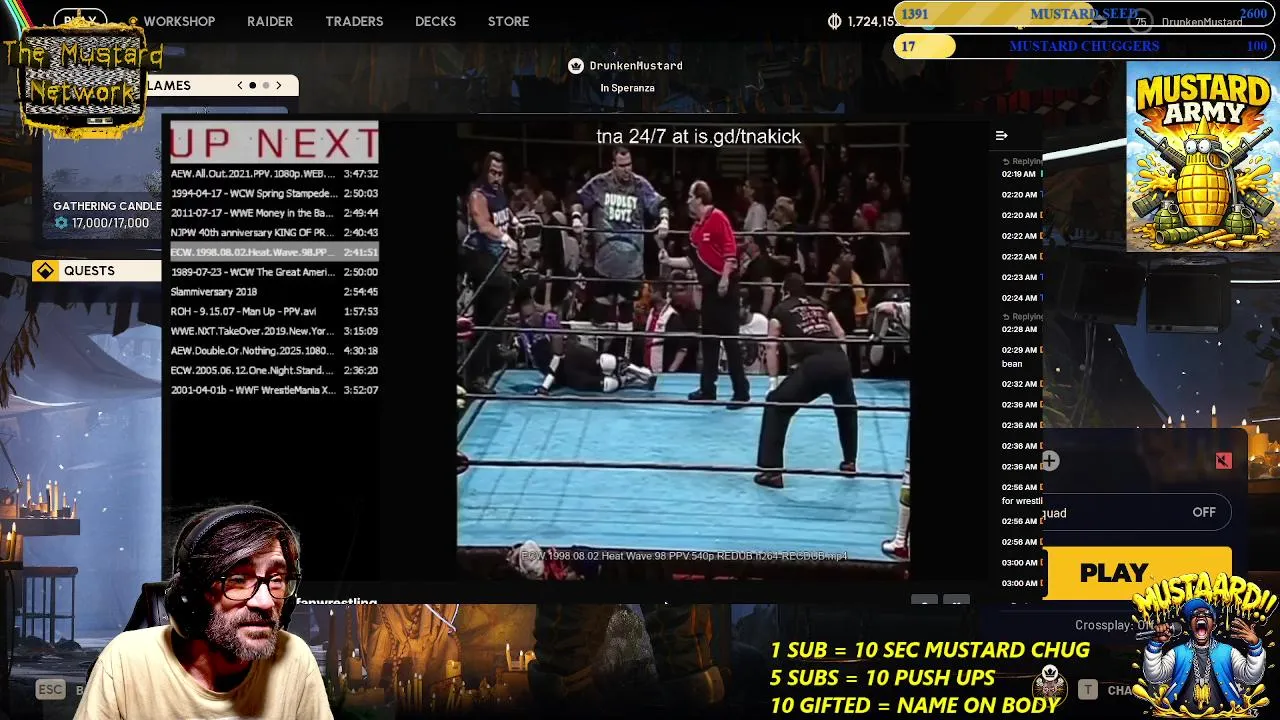Viewport: 1280px width, 720px height.
Task: Open the Quests panel
Action: point(97,270)
